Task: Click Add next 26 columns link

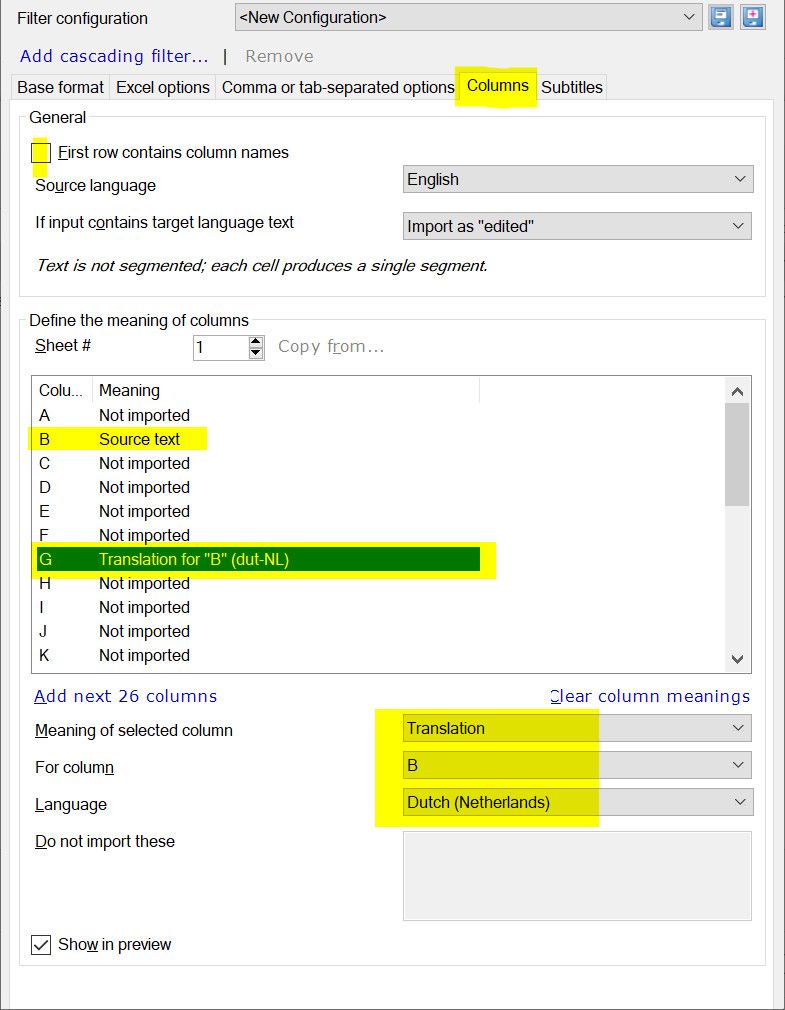Action: 126,696
